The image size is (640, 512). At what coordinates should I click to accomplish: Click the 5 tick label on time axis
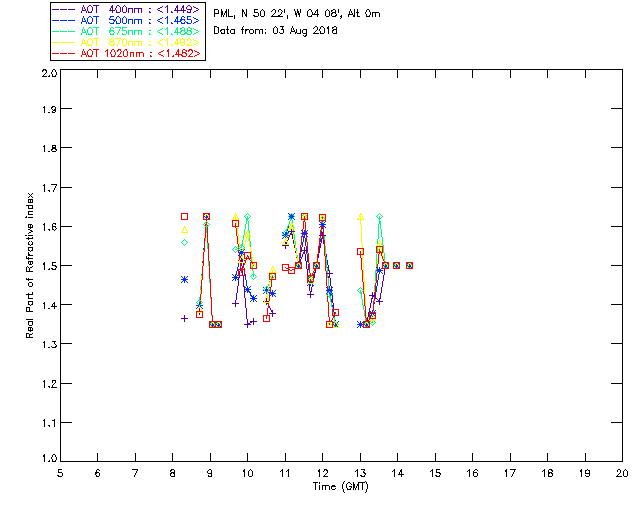pos(60,473)
